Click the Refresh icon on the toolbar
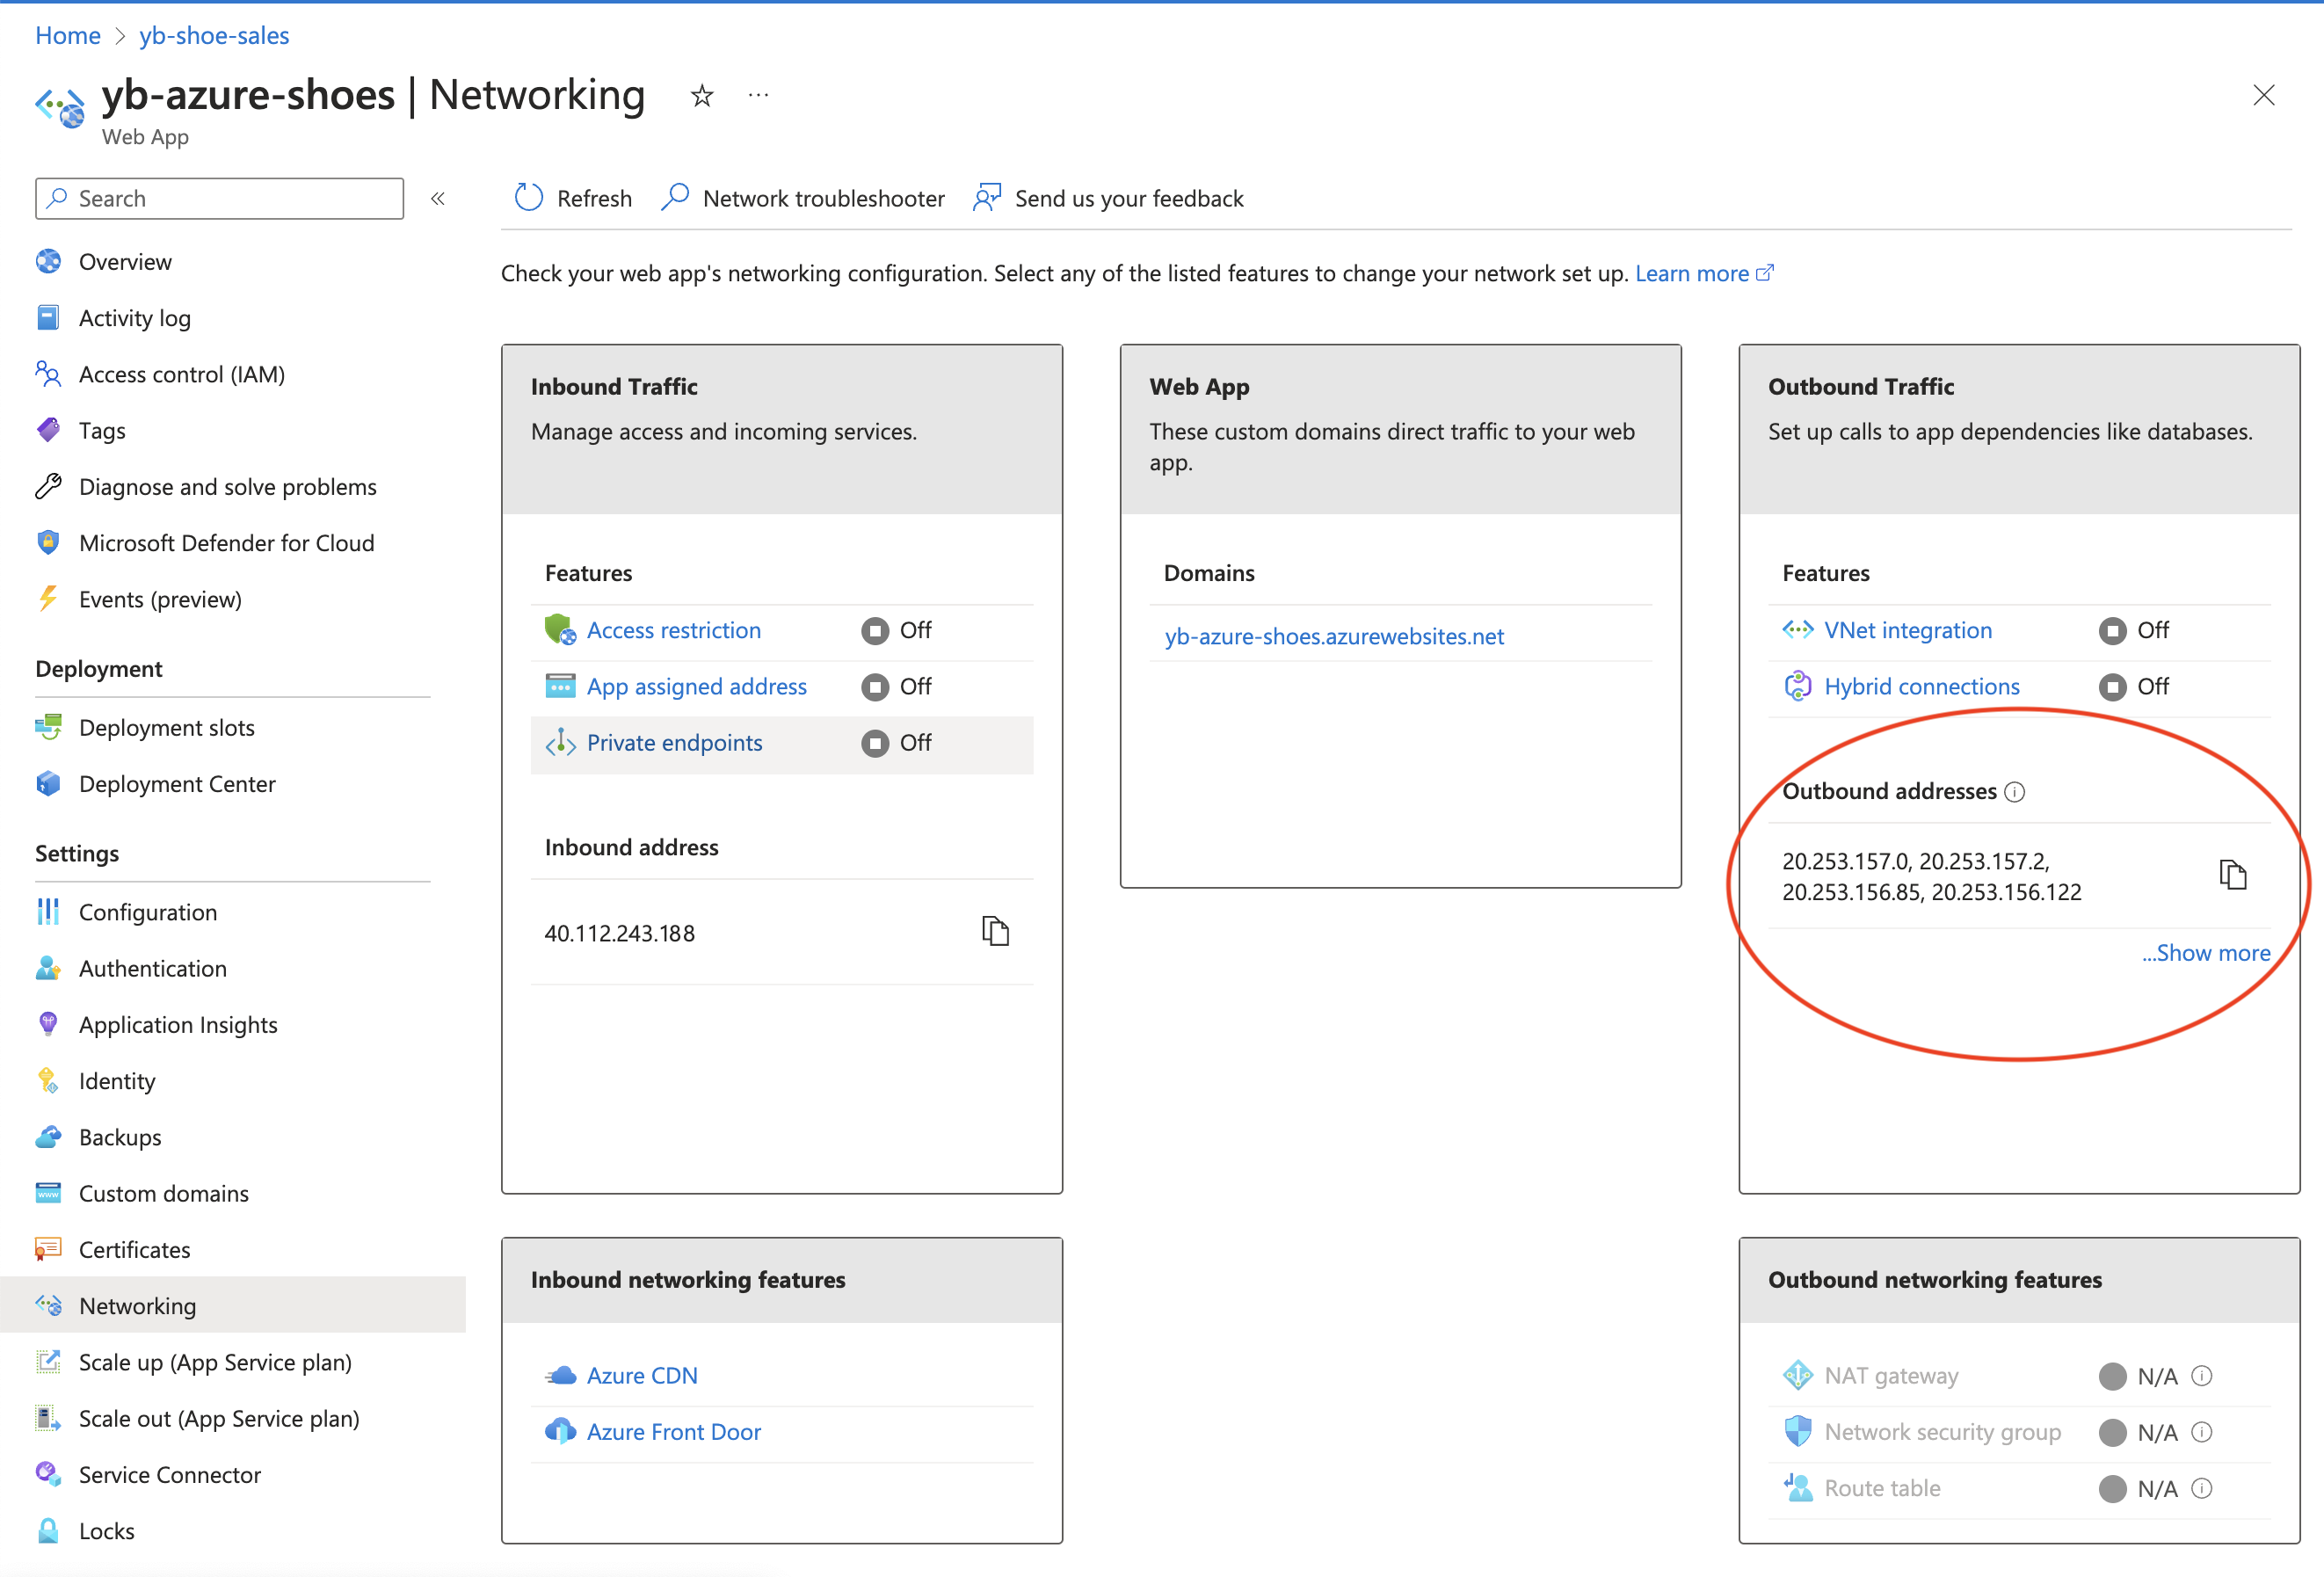The width and height of the screenshot is (2324, 1577). coord(528,197)
